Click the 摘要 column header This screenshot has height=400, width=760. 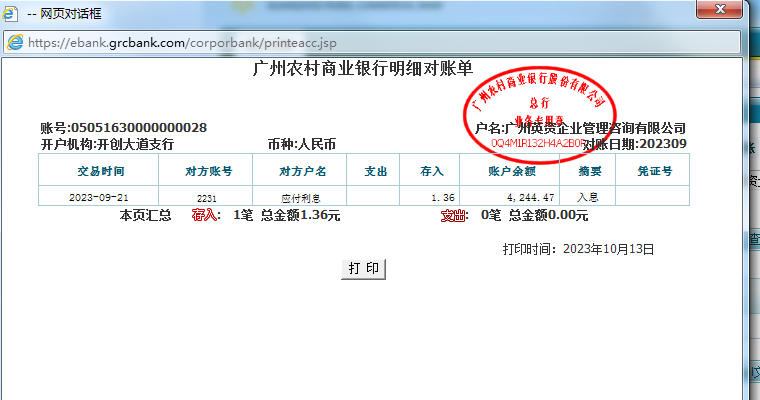click(587, 170)
